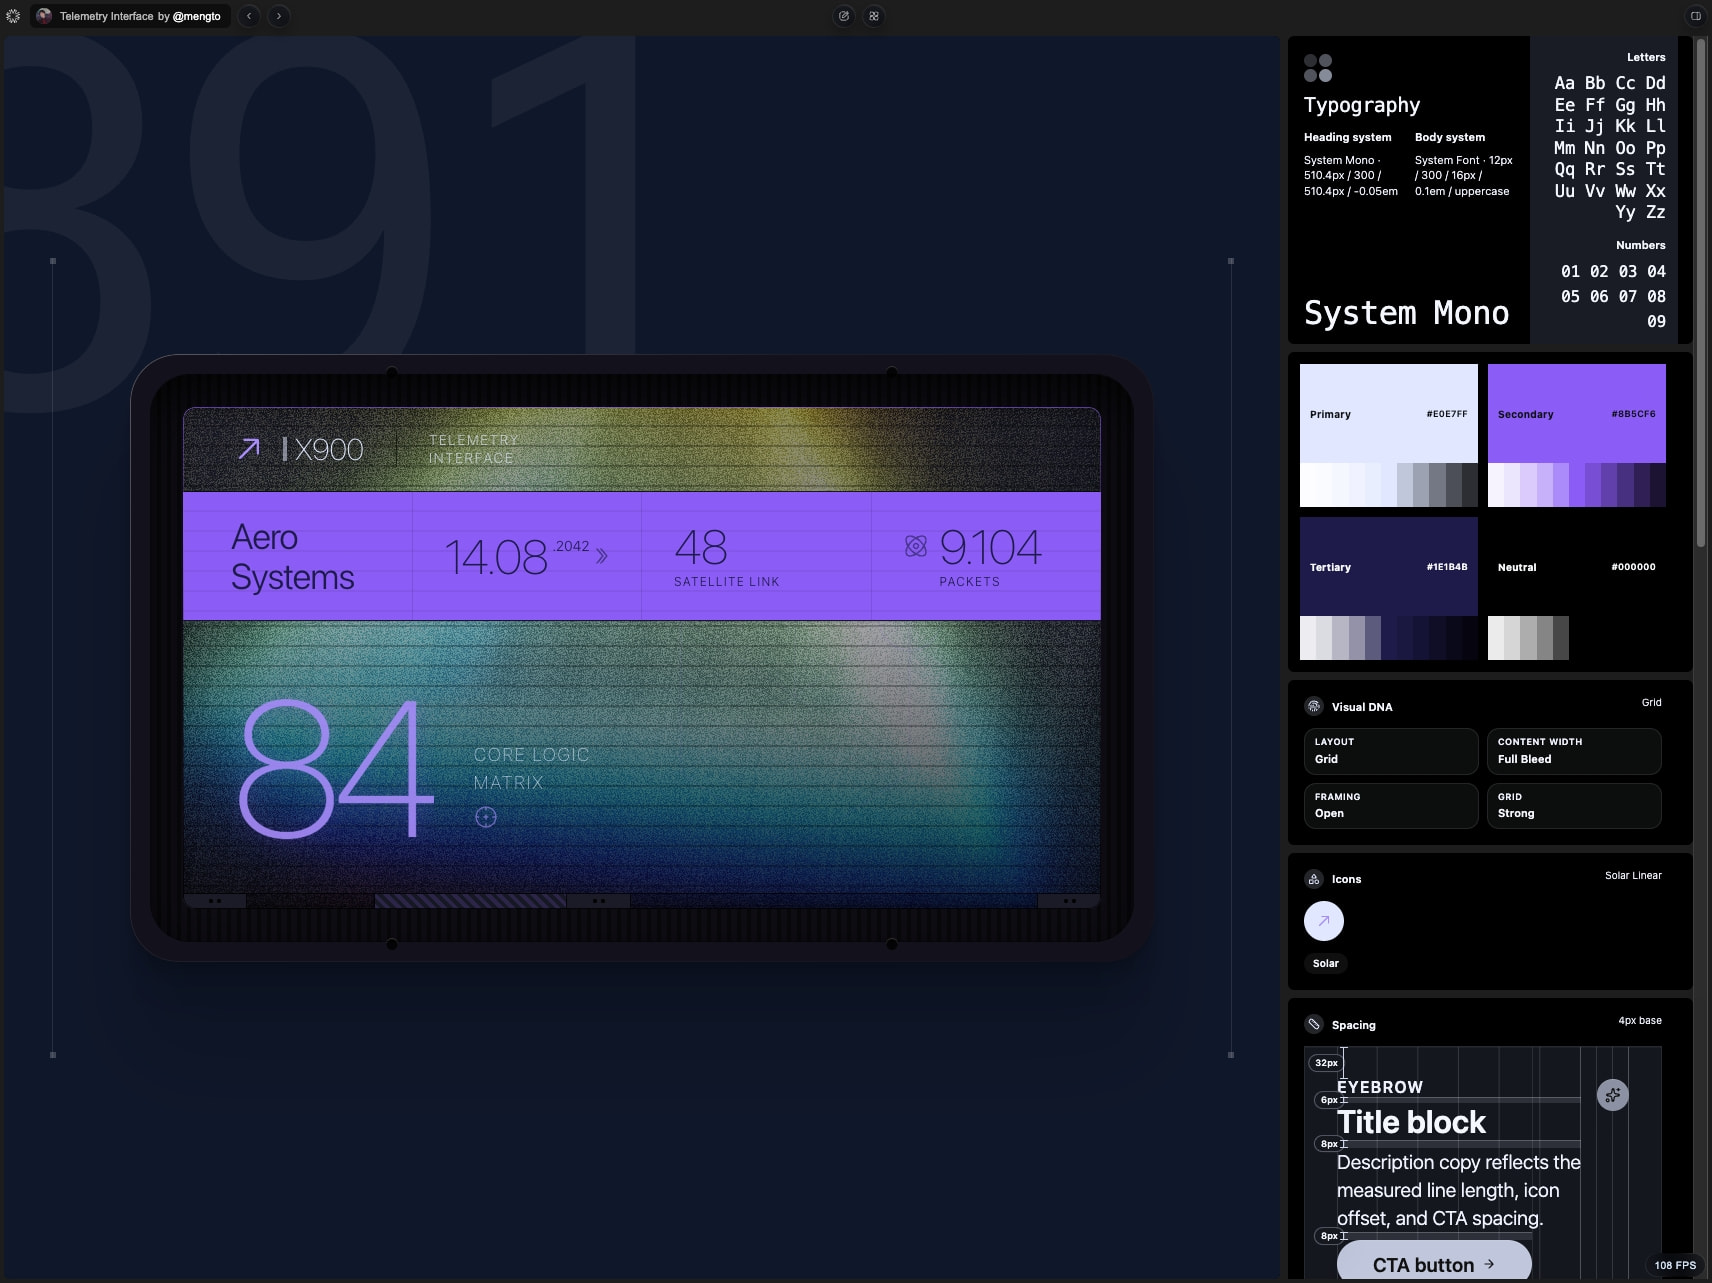The image size is (1712, 1283).
Task: Click the Letters heading in typography panel
Action: coord(1646,57)
